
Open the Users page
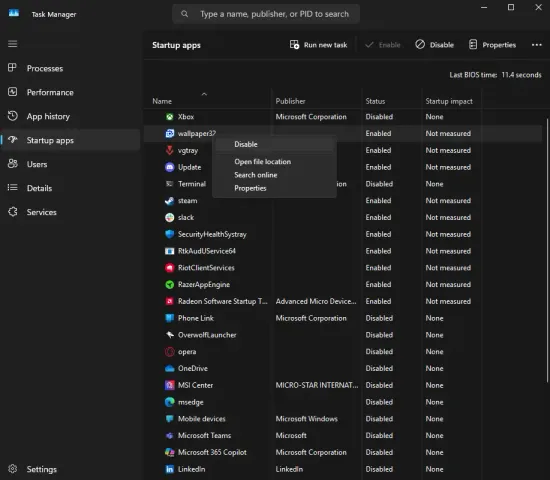pyautogui.click(x=71, y=164)
